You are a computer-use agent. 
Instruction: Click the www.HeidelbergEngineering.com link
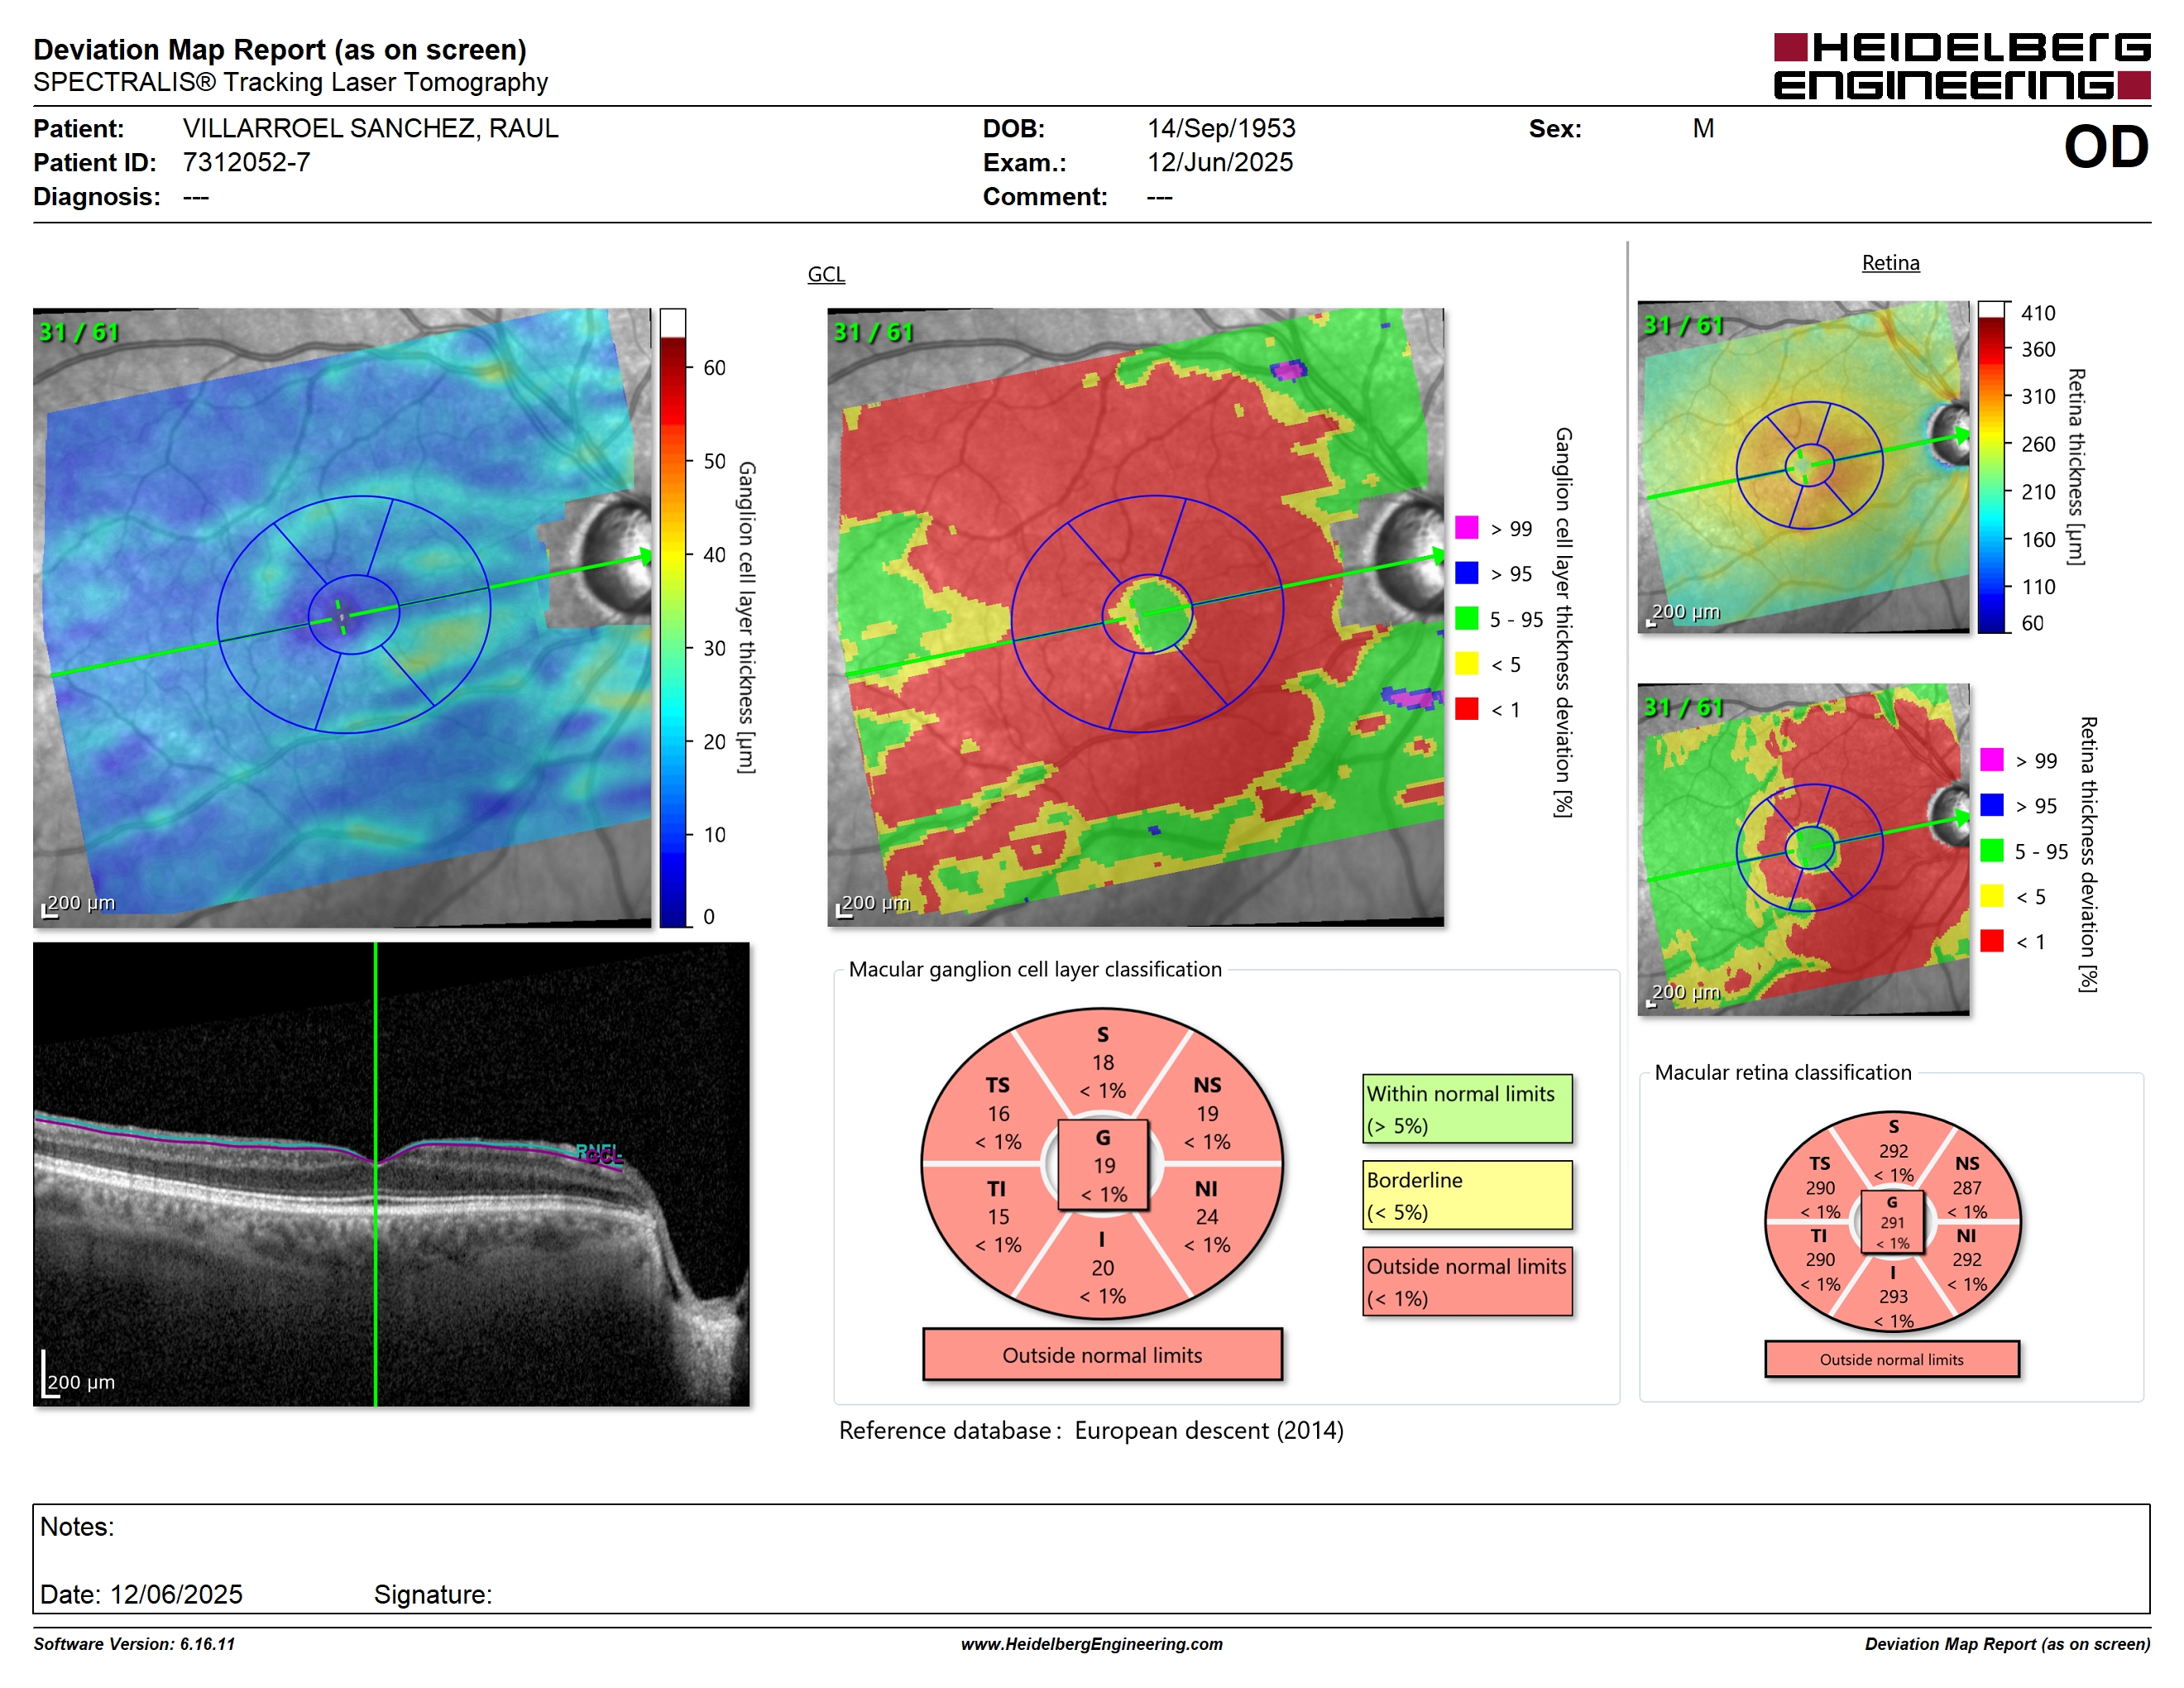tap(1091, 1644)
